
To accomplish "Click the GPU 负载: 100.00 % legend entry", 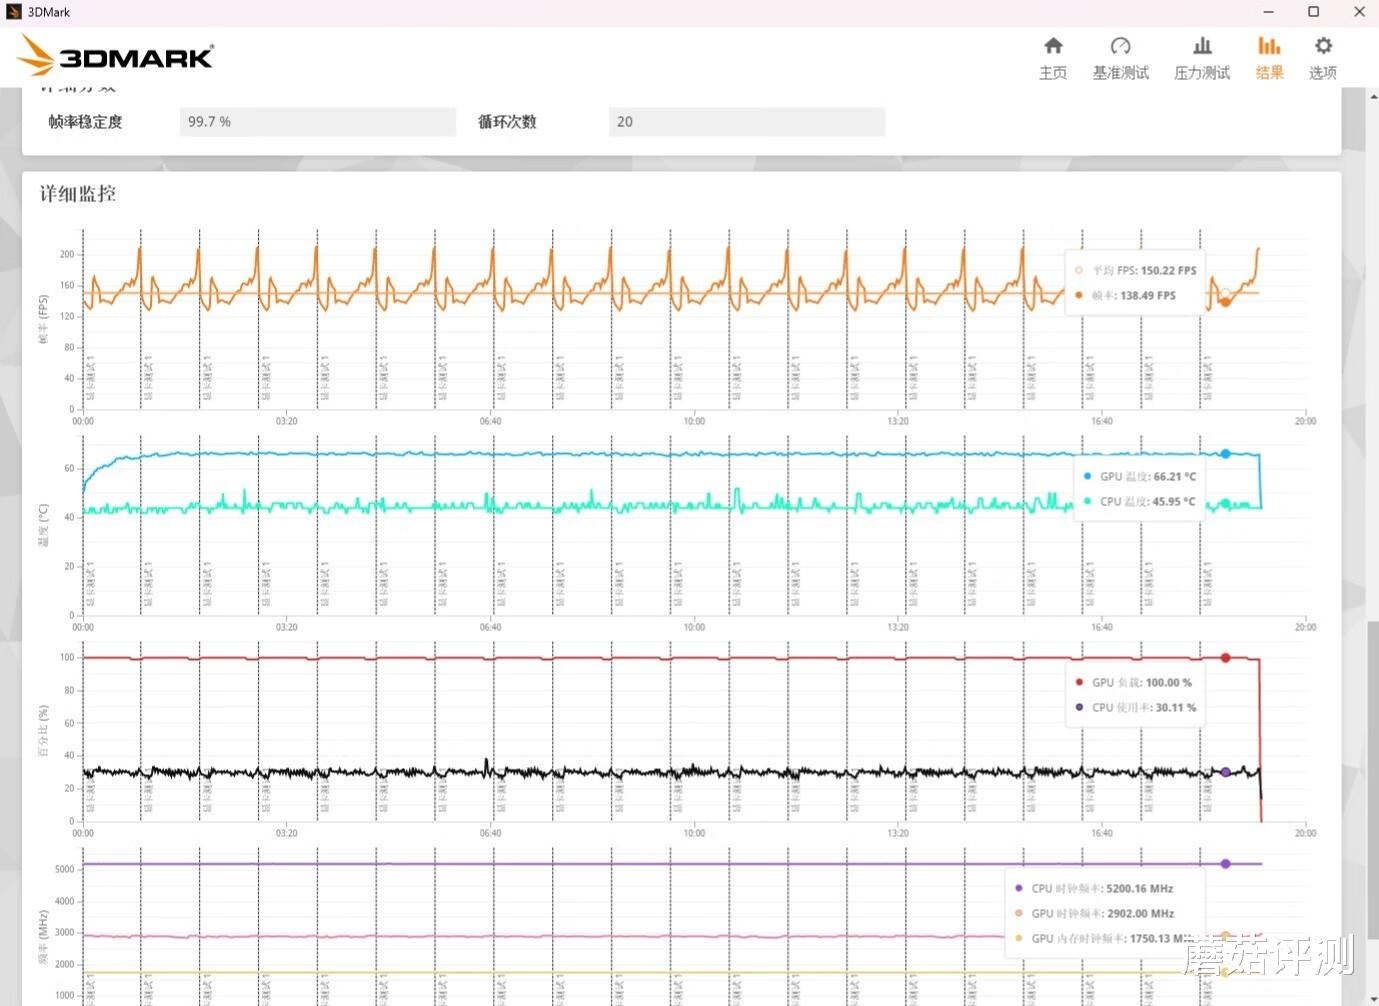I will click(x=1133, y=682).
